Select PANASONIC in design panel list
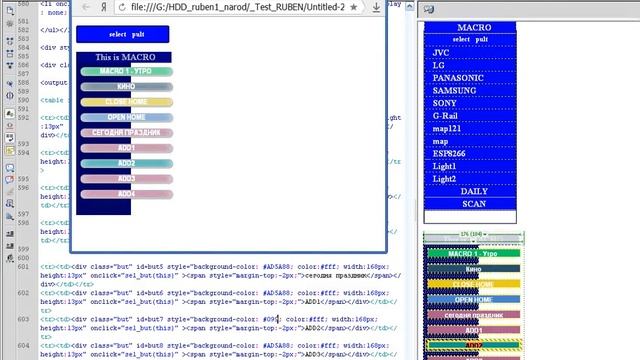 click(x=470, y=78)
